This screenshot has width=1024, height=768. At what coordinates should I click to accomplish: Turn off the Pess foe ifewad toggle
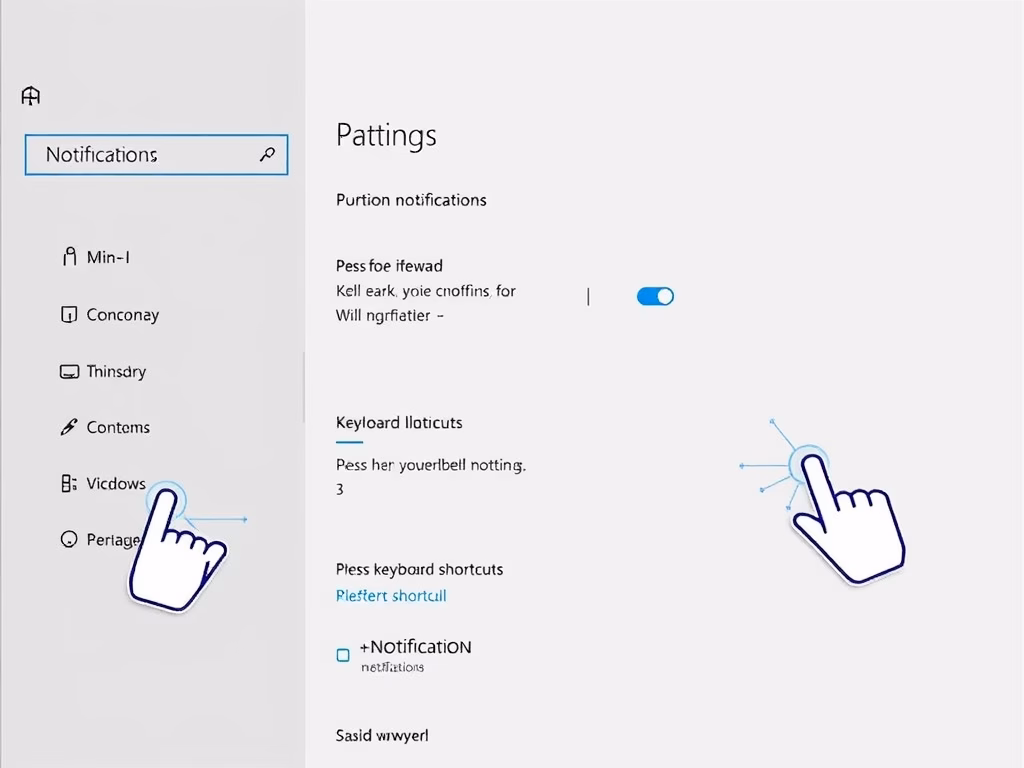click(x=655, y=296)
